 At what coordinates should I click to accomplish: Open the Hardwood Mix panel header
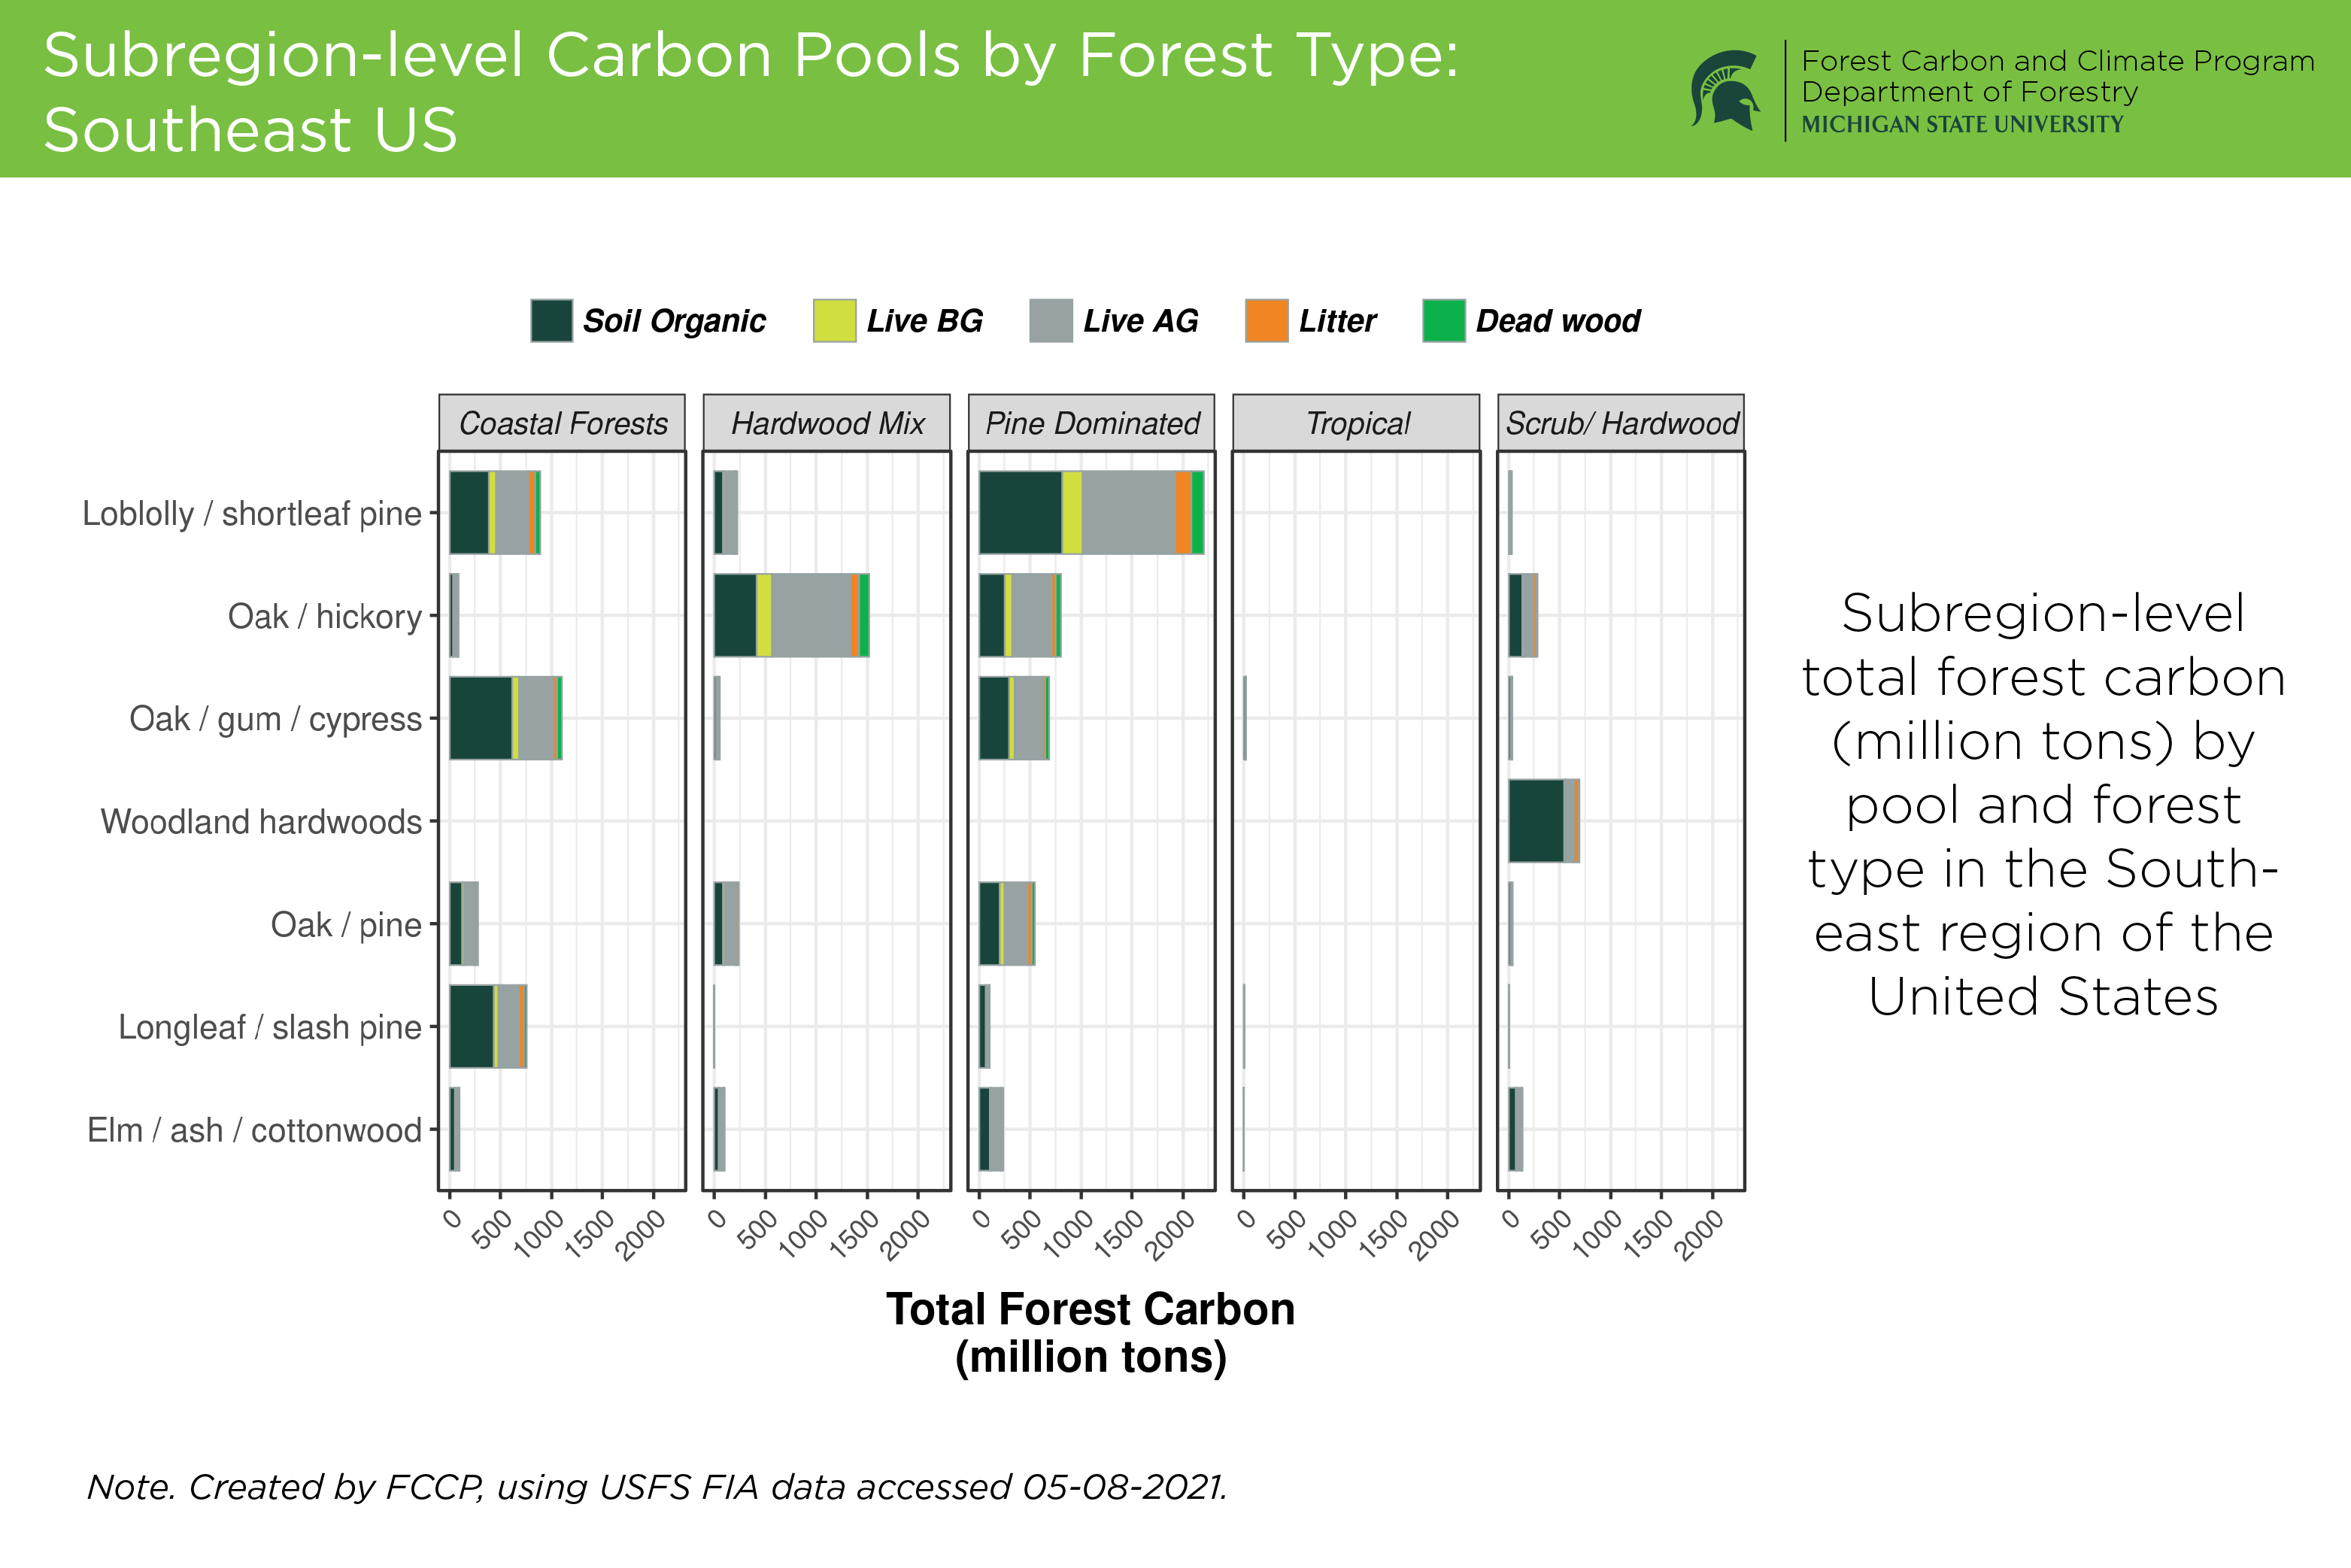click(827, 423)
